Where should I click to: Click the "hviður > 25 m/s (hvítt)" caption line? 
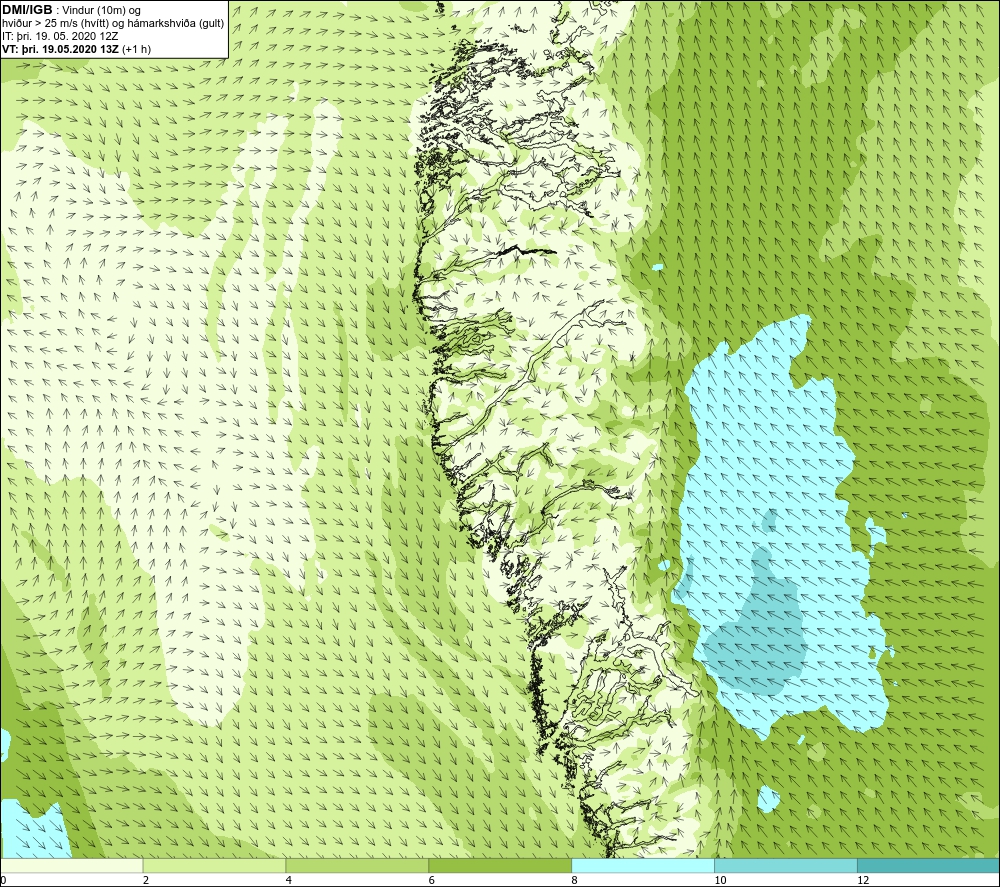[113, 24]
